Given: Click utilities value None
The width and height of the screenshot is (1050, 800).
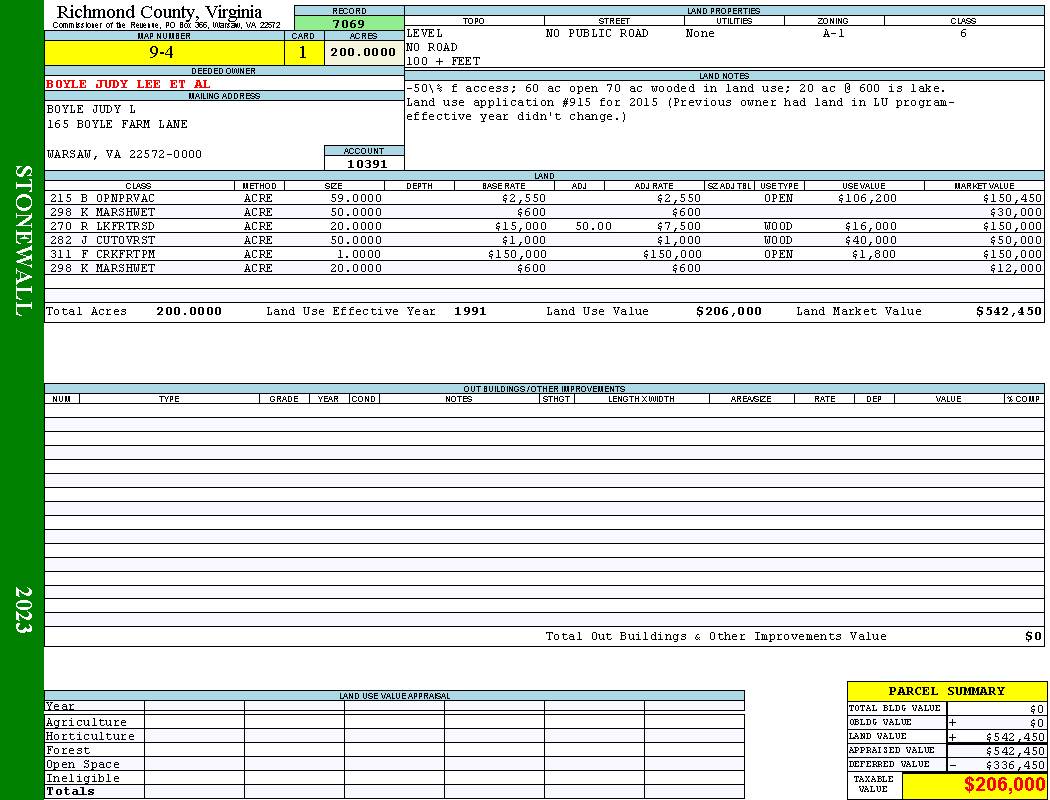Looking at the screenshot, I should click(700, 33).
